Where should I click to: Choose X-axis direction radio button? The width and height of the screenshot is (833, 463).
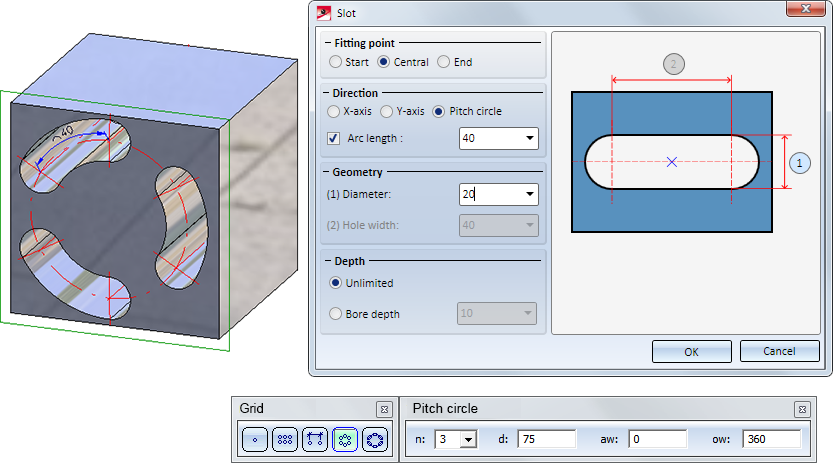point(333,112)
